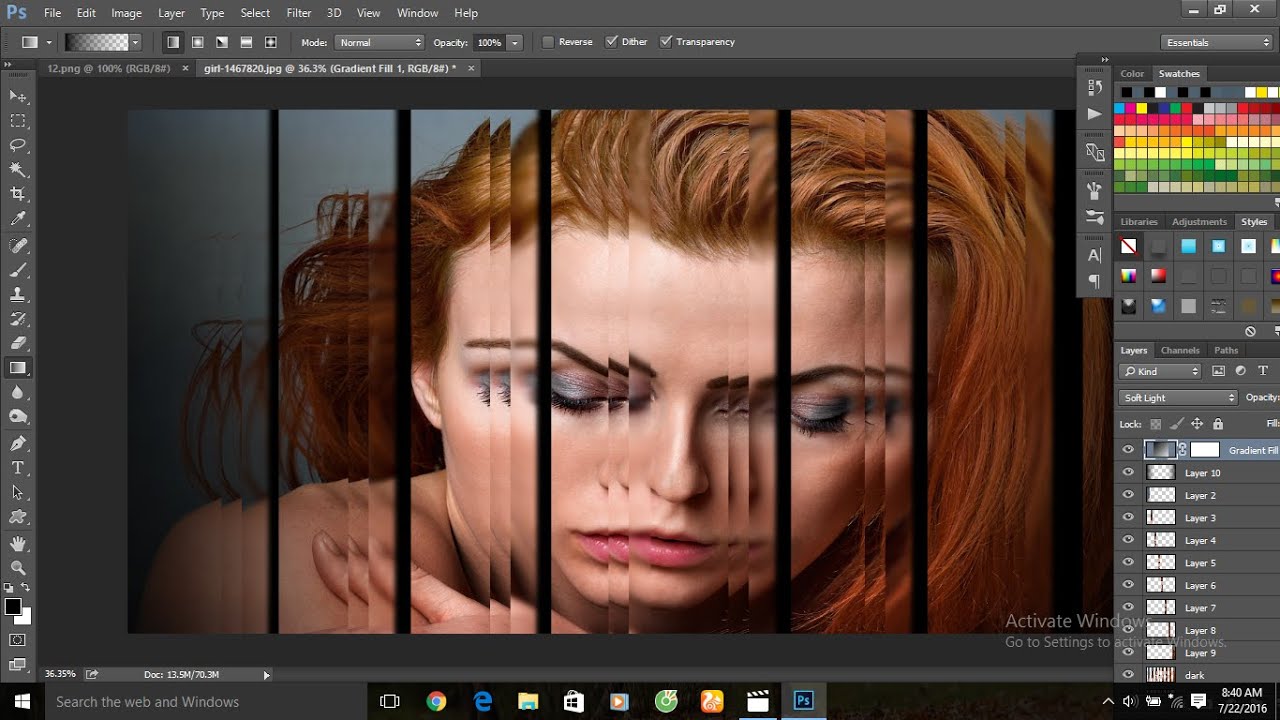
Task: Select the Hand tool
Action: [18, 543]
